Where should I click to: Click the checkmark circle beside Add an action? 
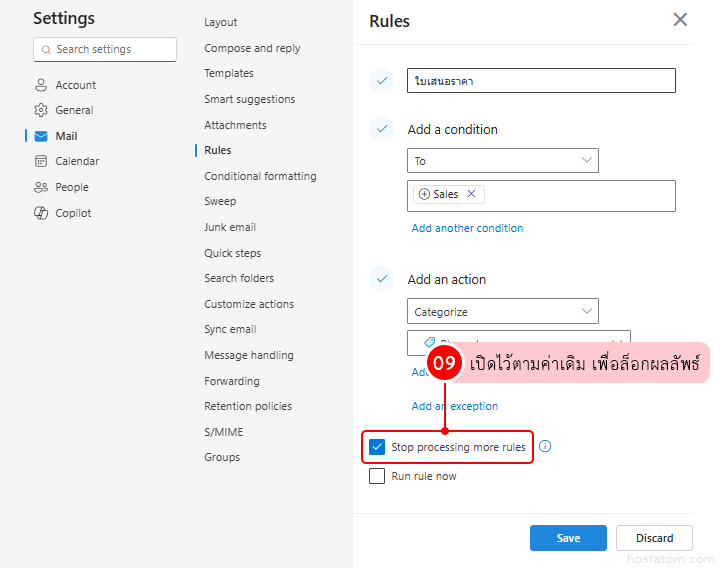382,279
